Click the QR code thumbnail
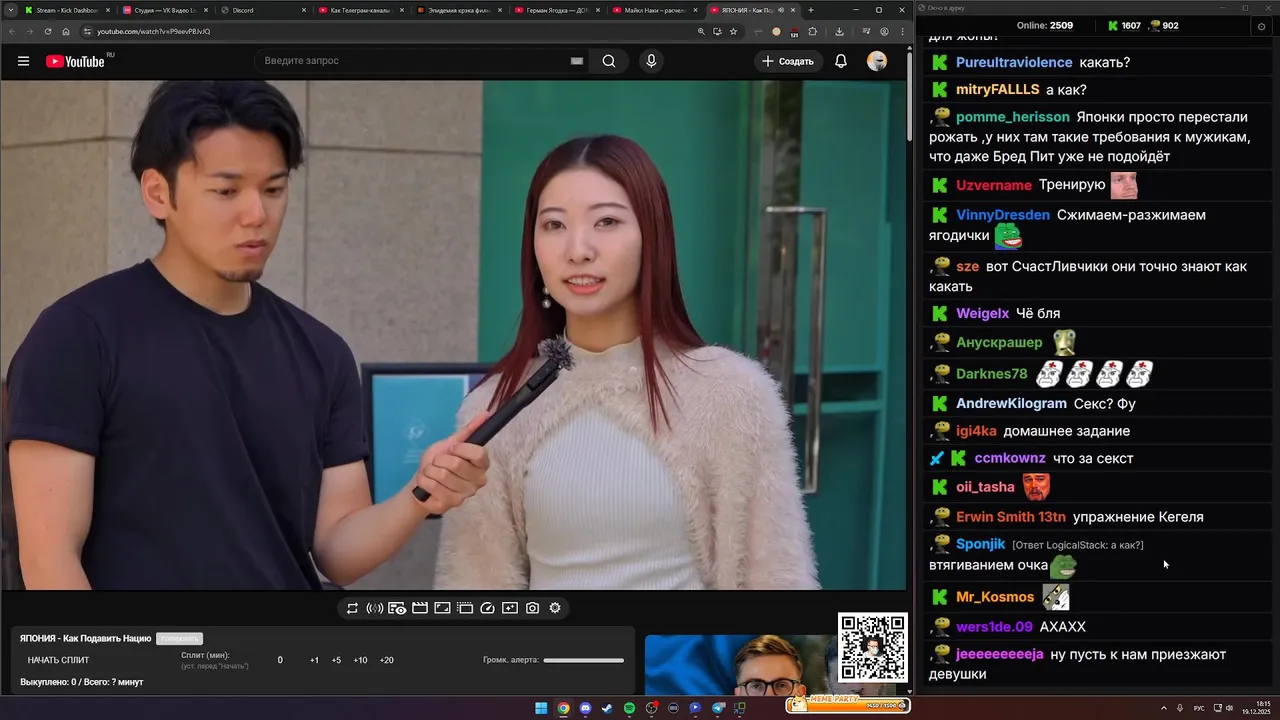The height and width of the screenshot is (720, 1280). [873, 648]
